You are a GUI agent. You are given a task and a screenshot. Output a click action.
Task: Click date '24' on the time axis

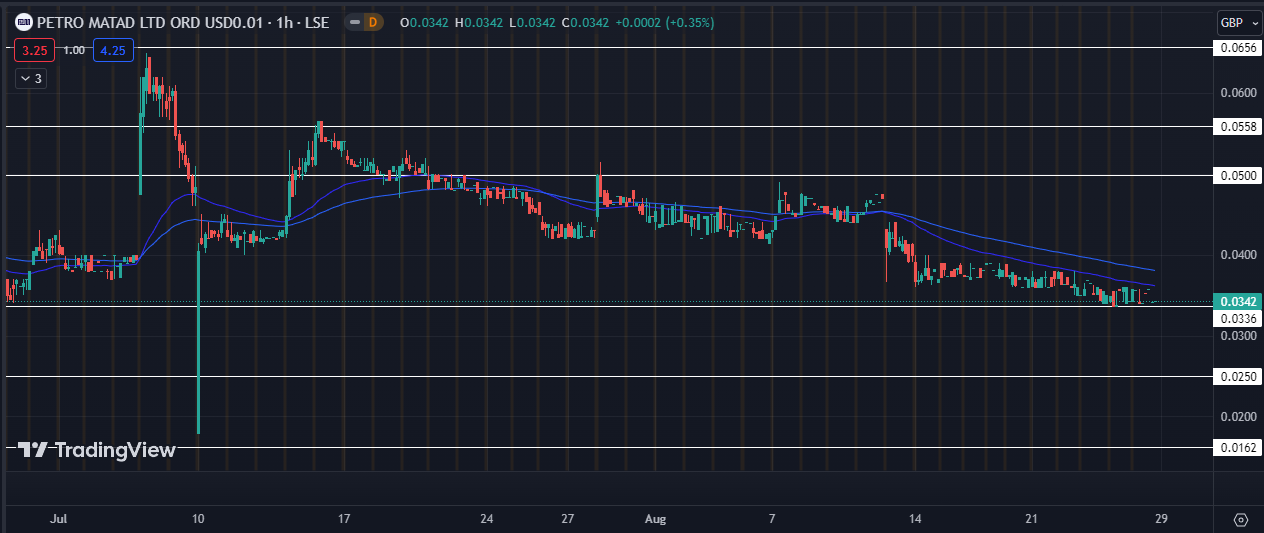(487, 519)
